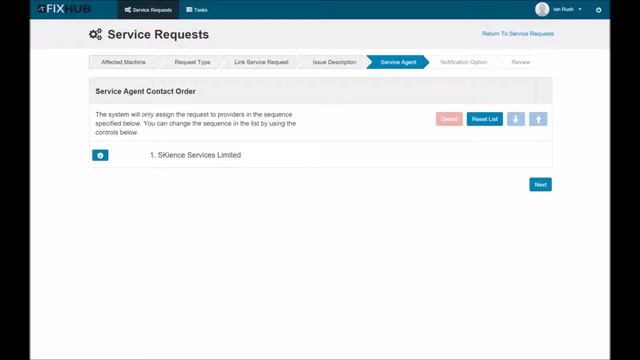Click the user avatar picture

coord(542,9)
